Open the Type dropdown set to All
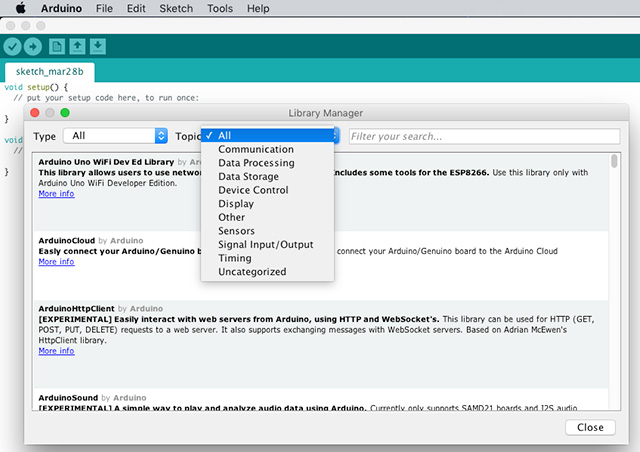 pos(115,136)
